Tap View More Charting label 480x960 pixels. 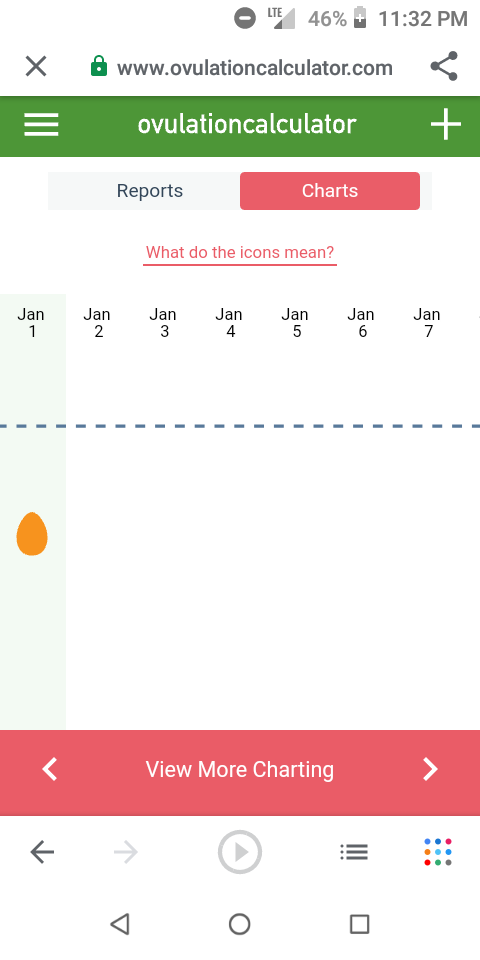pos(240,770)
